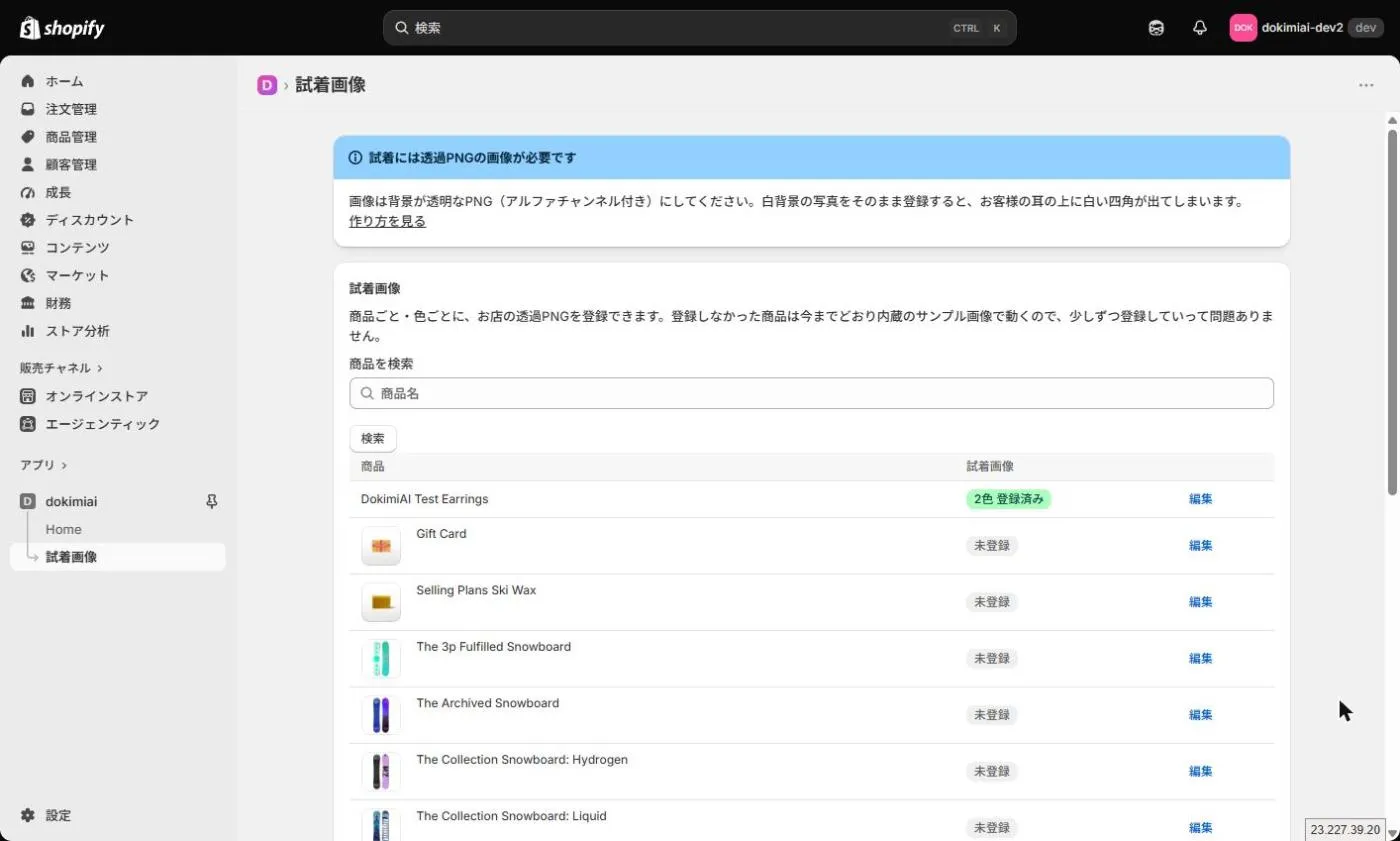Screen dimensions: 1400x841
Task: Click the purple D breadcrumb icon
Action: click(267, 85)
